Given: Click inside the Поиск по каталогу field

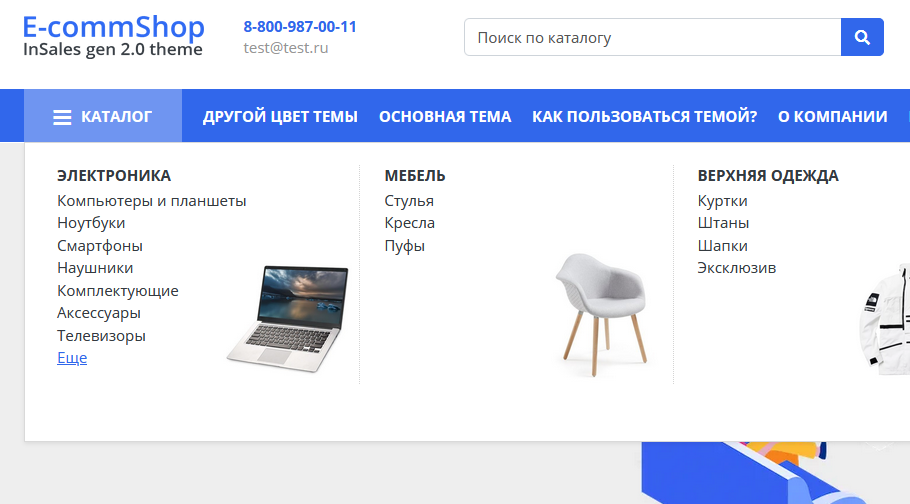Looking at the screenshot, I should click(x=652, y=37).
